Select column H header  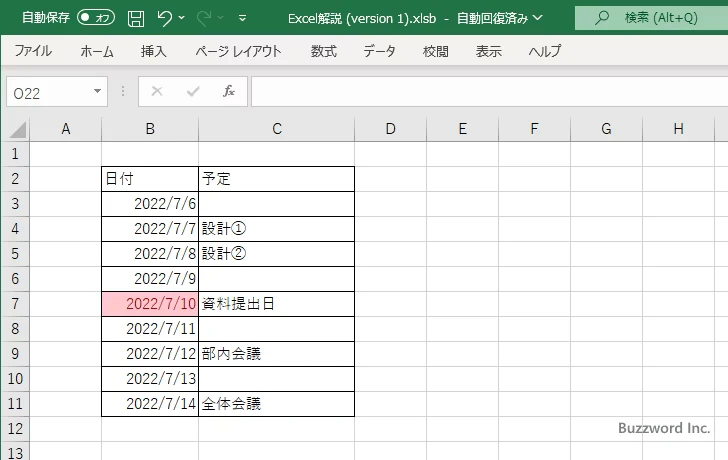point(678,129)
